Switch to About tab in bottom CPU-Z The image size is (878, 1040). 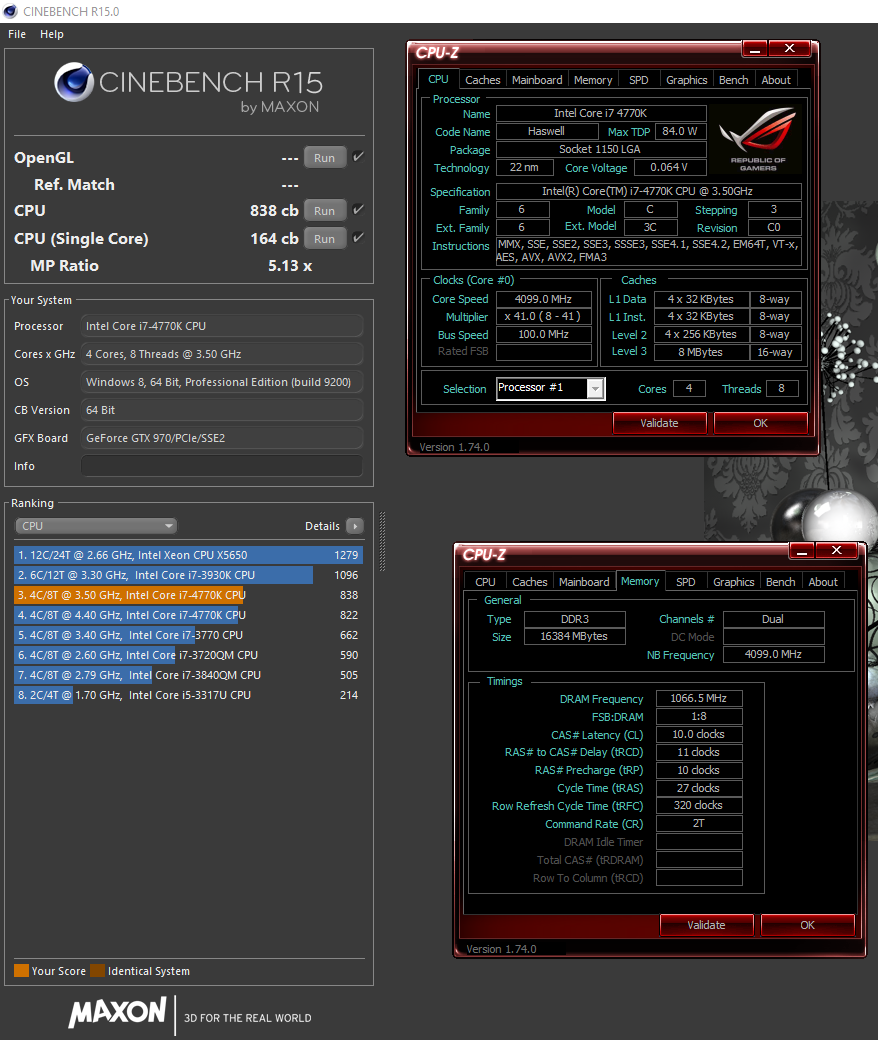[x=823, y=582]
